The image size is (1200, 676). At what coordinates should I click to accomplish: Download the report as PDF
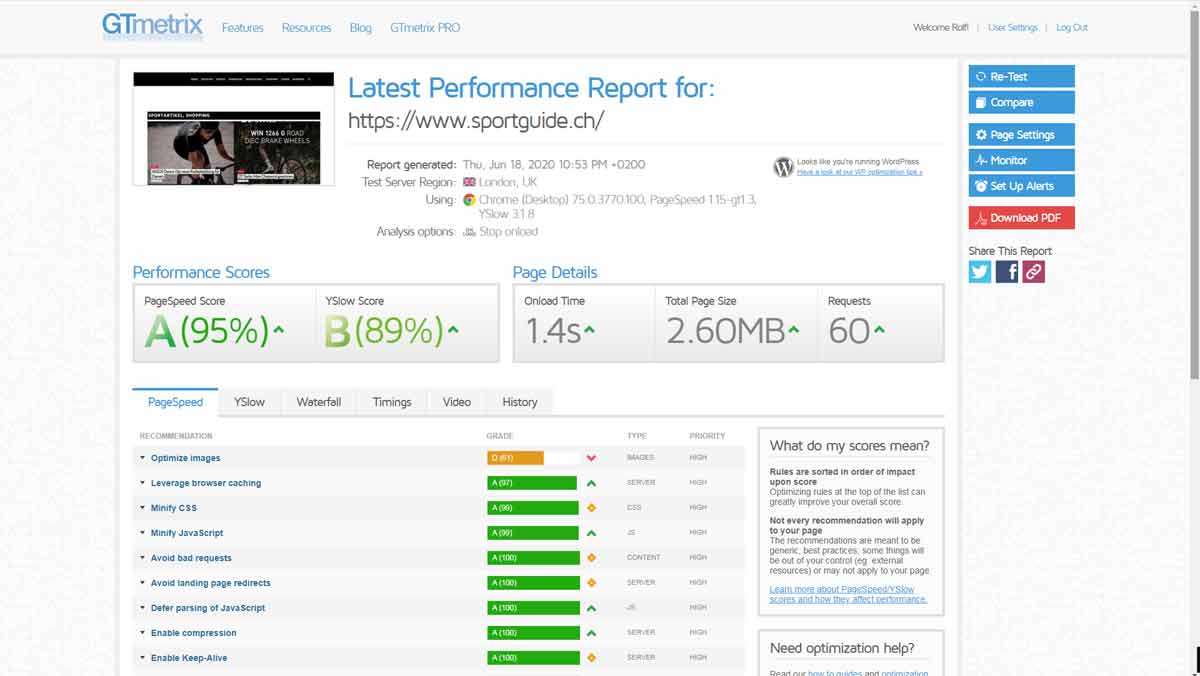click(x=1022, y=218)
